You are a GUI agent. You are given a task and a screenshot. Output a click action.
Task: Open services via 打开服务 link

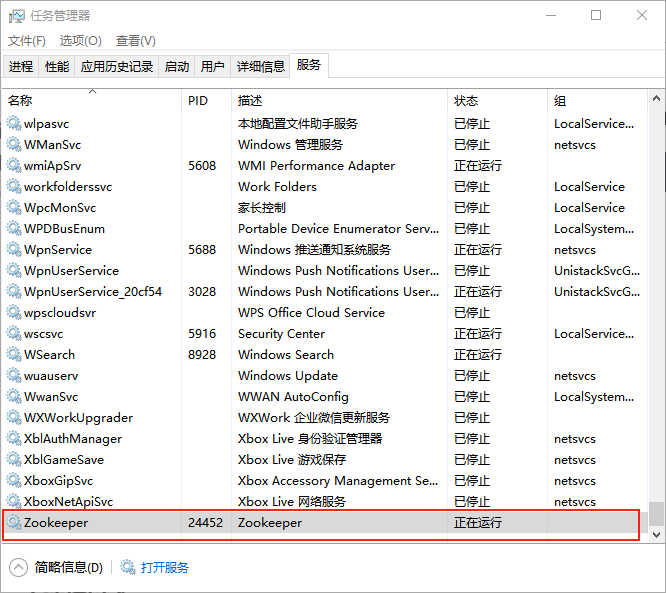(x=165, y=568)
